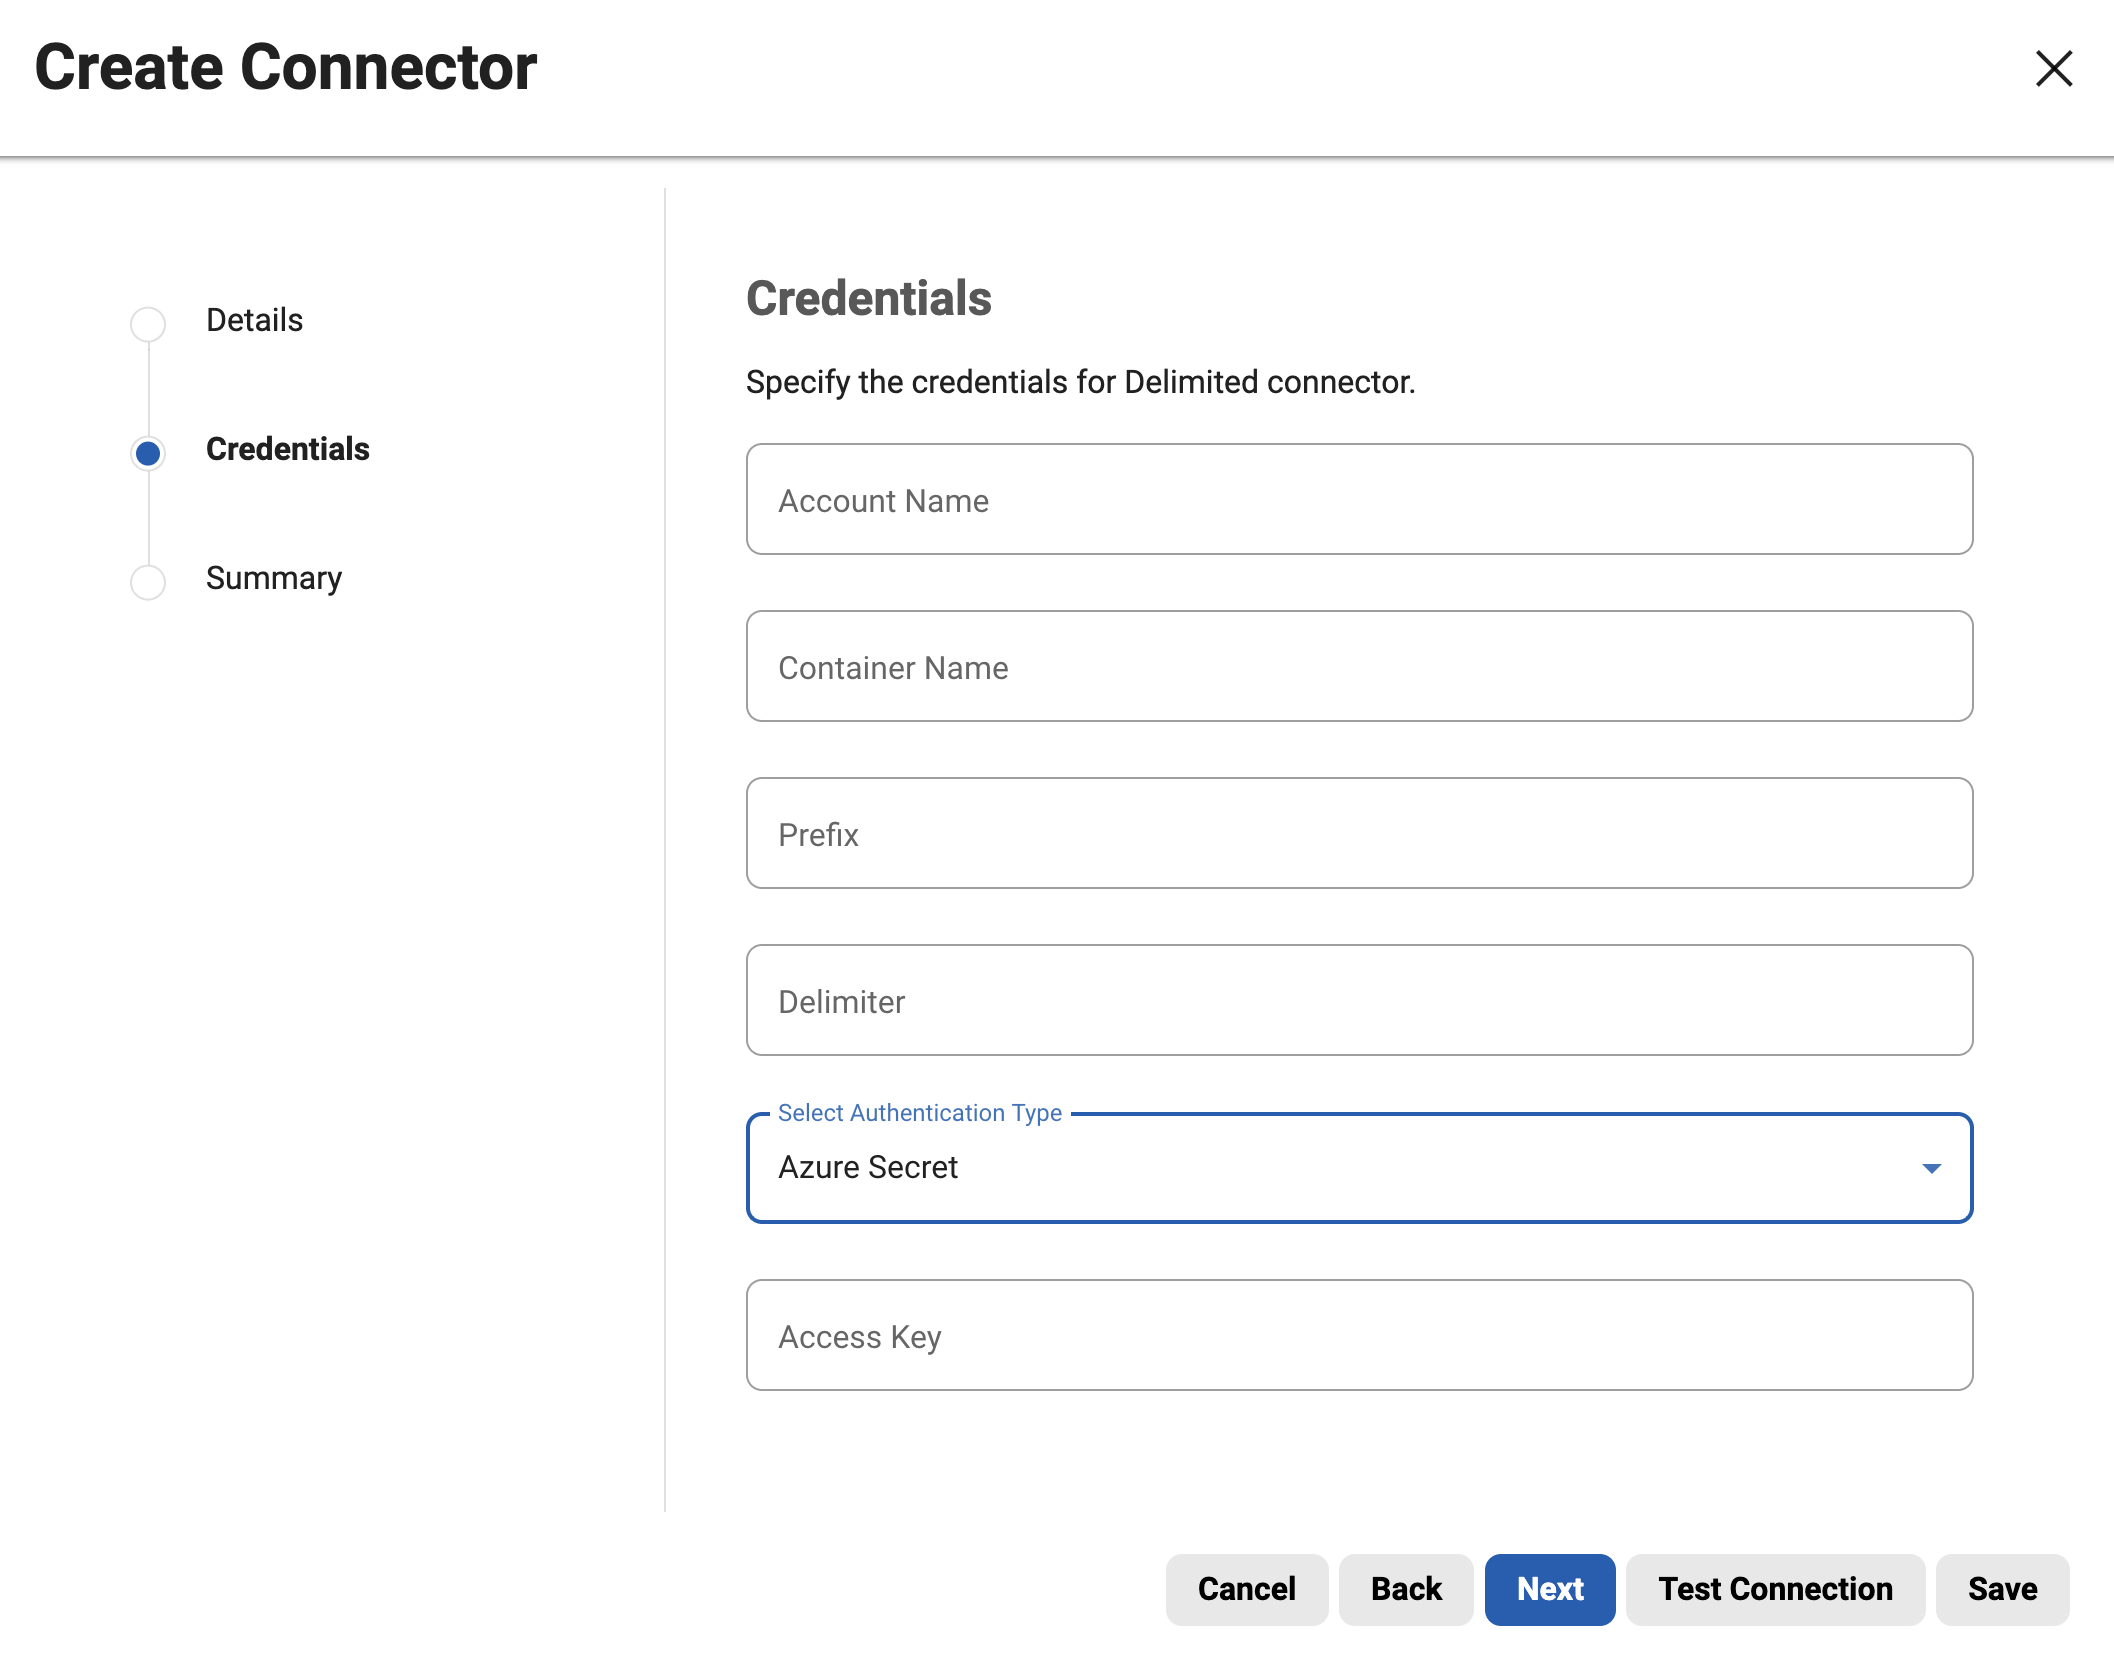The image size is (2114, 1654).
Task: Click the filled Credentials step indicator
Action: tap(148, 452)
